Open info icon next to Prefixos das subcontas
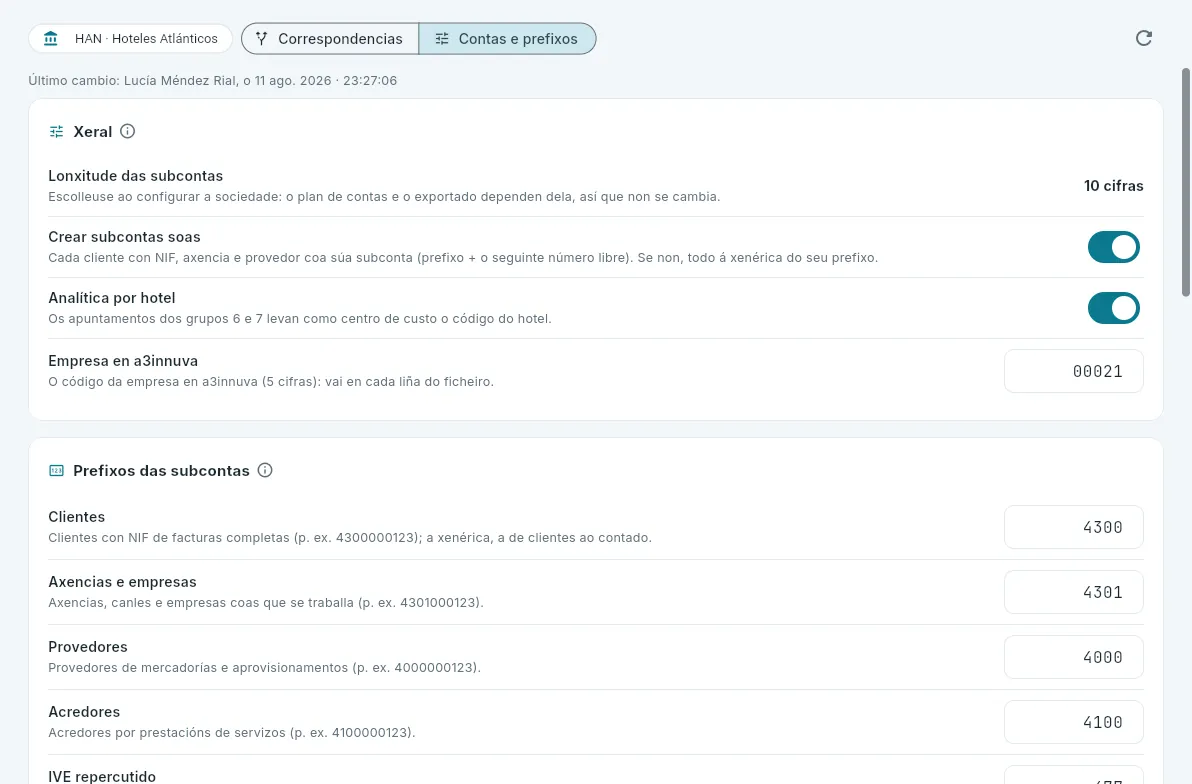 265,470
